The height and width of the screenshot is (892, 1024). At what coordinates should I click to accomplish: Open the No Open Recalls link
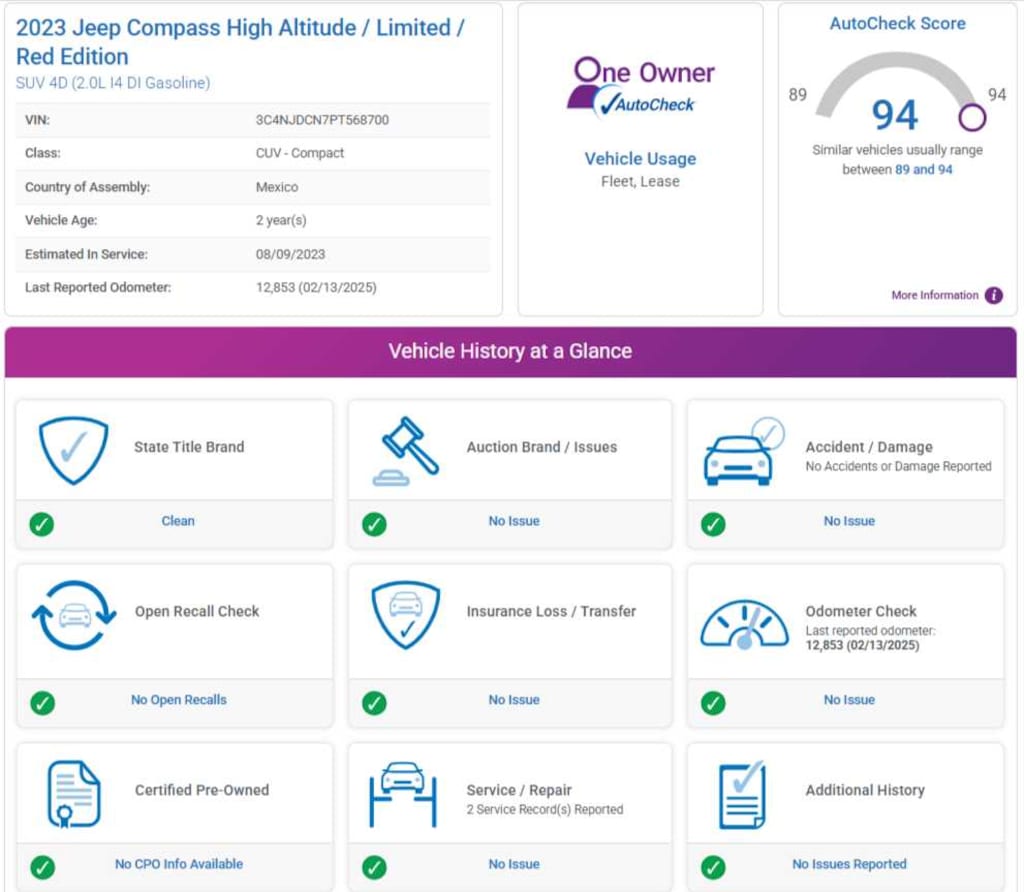click(x=179, y=699)
